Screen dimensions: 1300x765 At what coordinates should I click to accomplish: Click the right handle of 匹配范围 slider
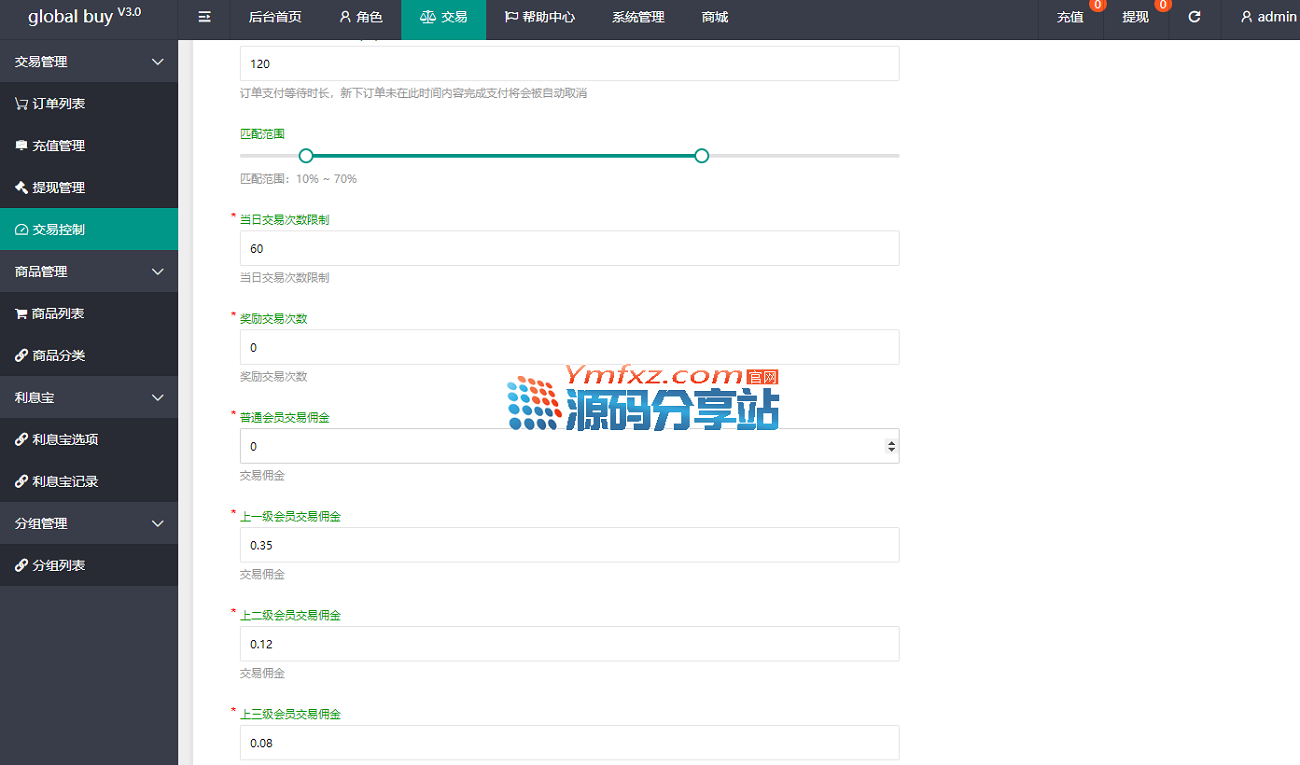(x=702, y=156)
